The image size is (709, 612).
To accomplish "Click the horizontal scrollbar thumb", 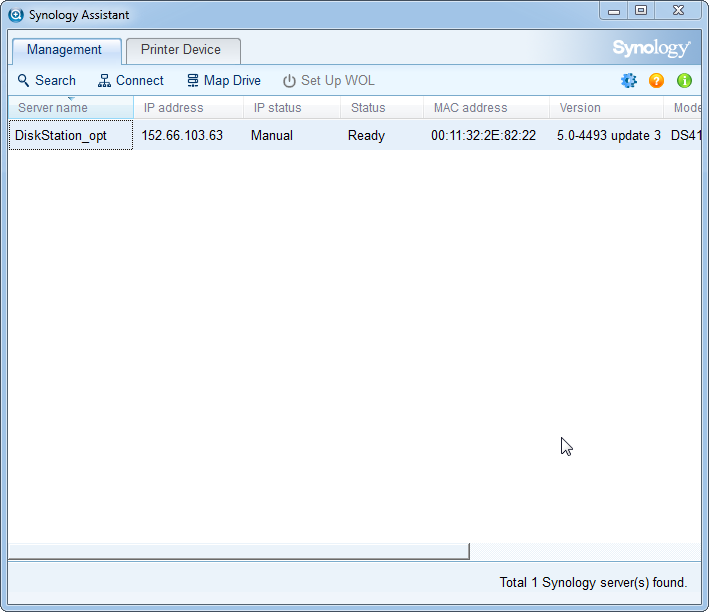I will click(x=238, y=551).
